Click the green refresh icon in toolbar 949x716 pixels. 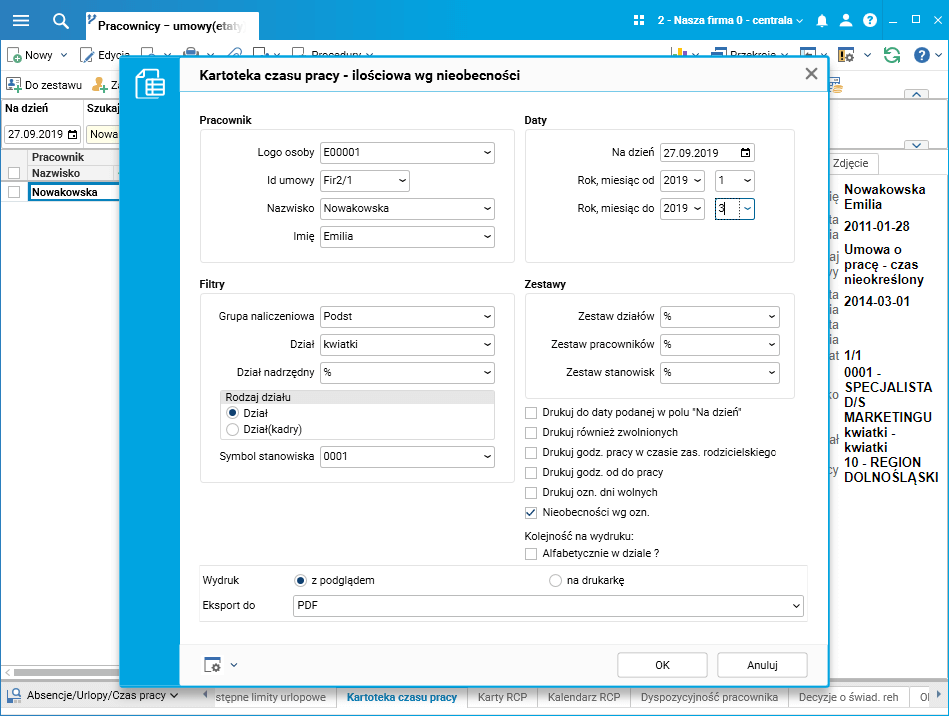[892, 55]
